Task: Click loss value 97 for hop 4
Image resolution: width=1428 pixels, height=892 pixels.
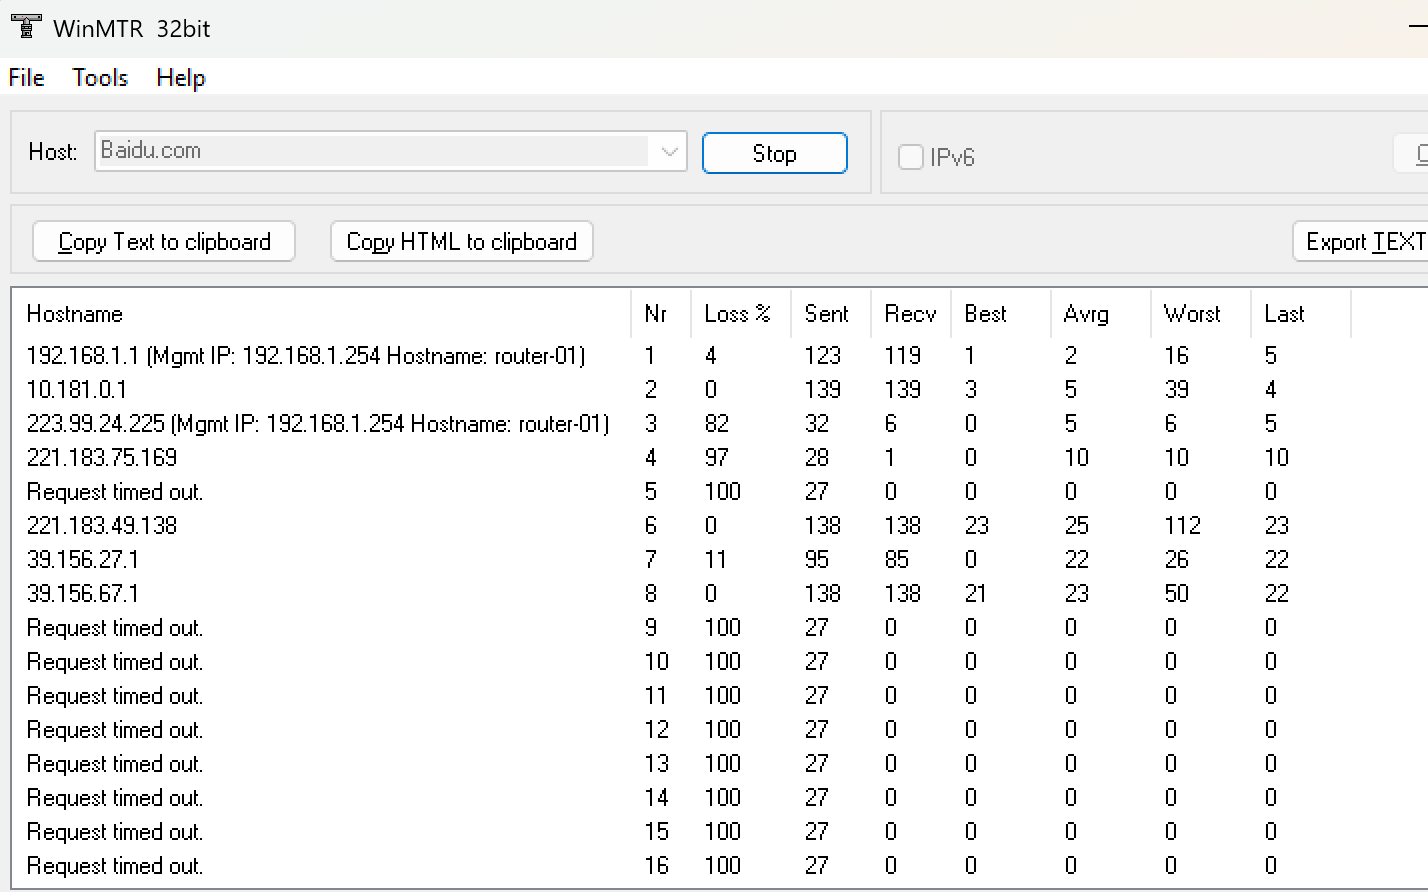Action: point(717,458)
